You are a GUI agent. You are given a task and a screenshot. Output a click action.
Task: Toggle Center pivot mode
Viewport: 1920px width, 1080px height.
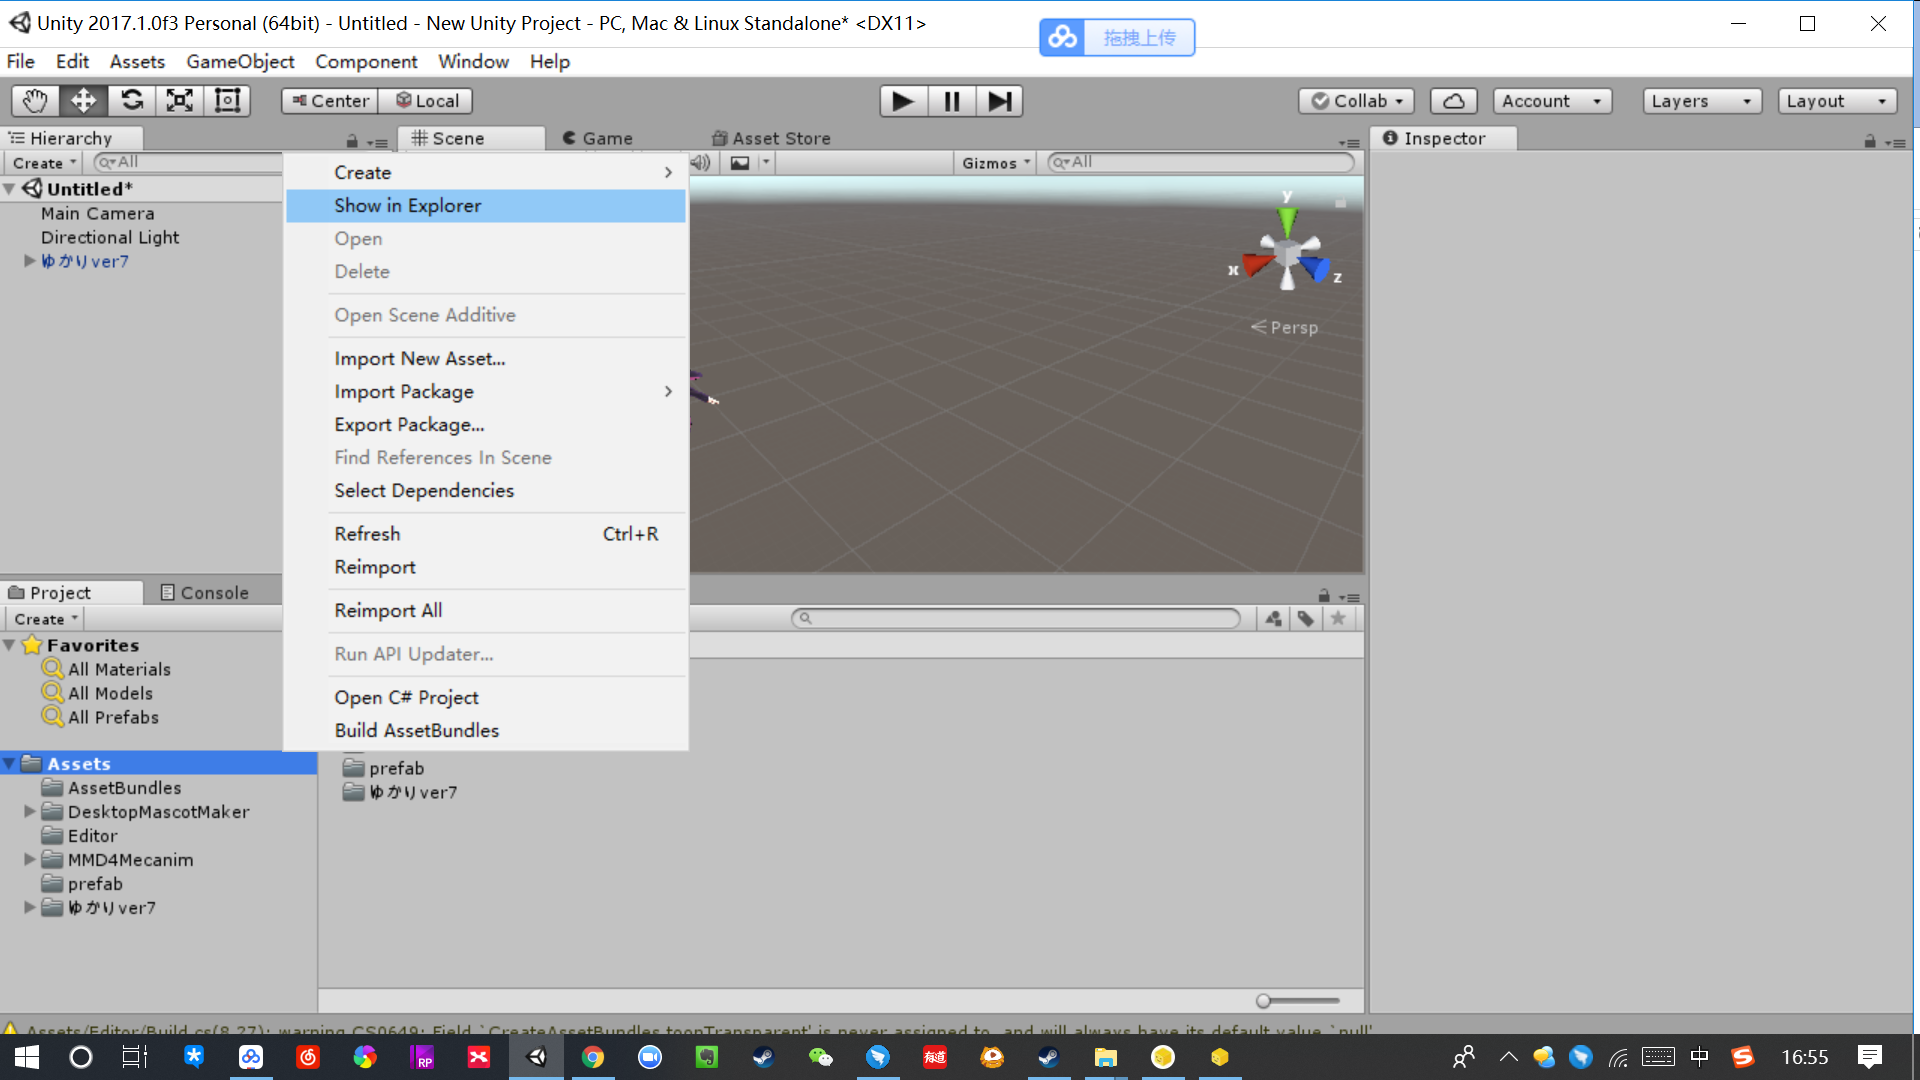pos(330,101)
